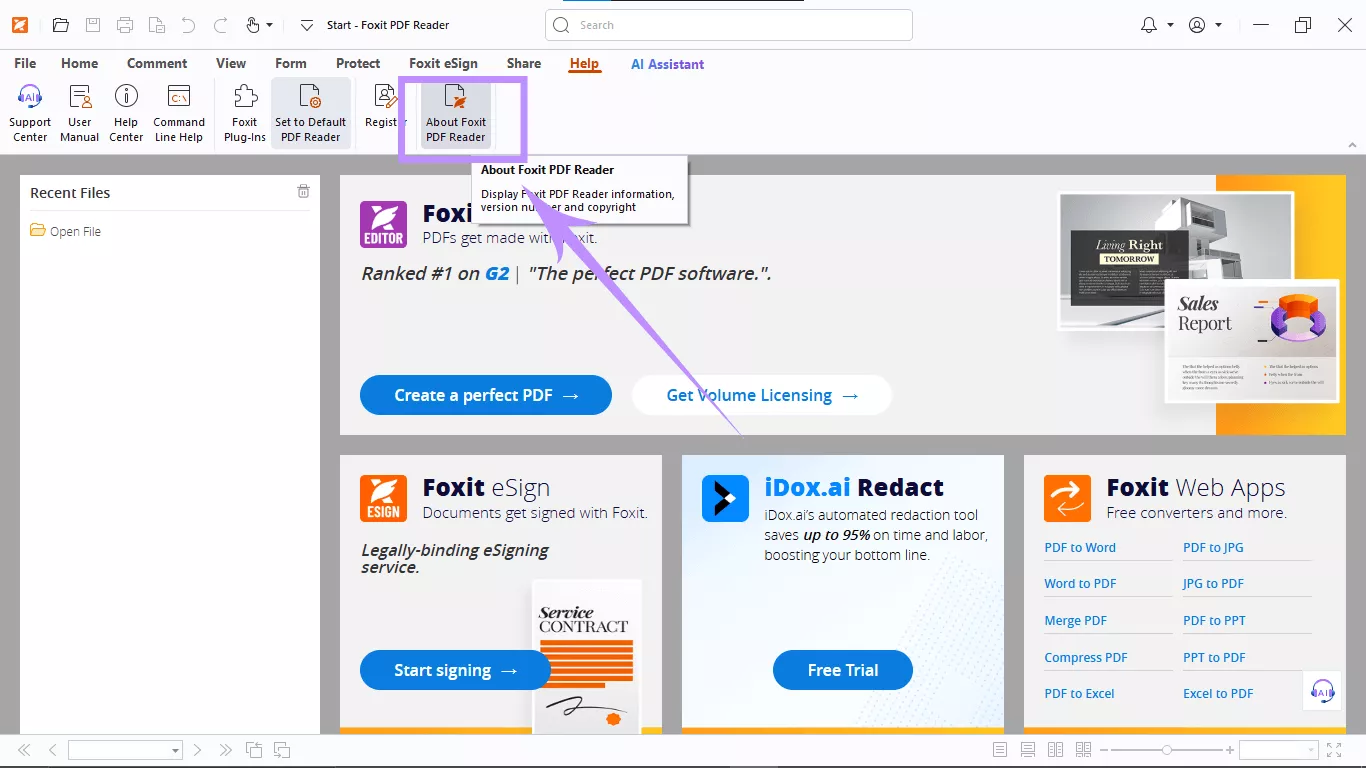The height and width of the screenshot is (768, 1366).
Task: Open the notifications bell
Action: point(1151,25)
